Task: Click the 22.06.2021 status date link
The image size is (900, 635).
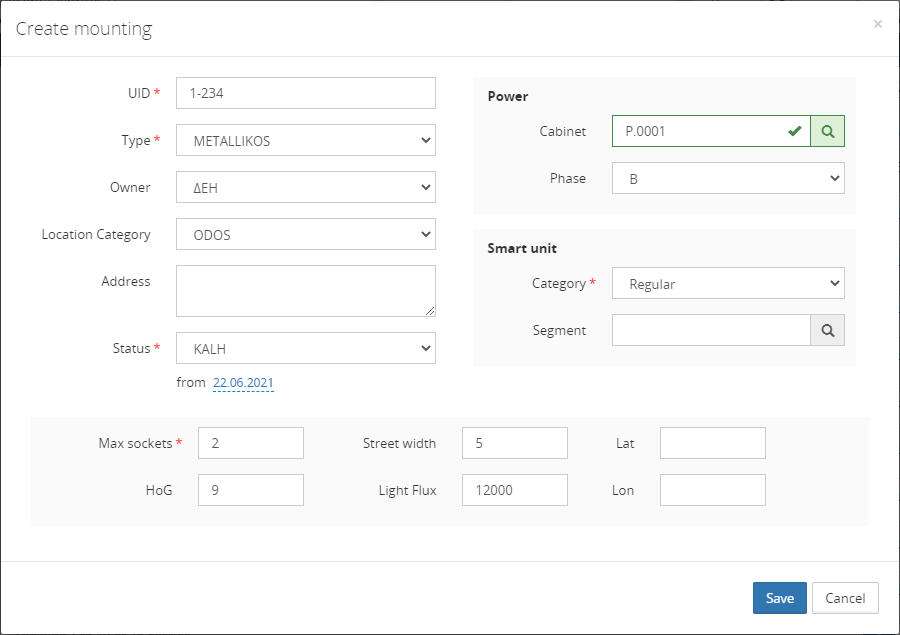Action: pos(243,383)
